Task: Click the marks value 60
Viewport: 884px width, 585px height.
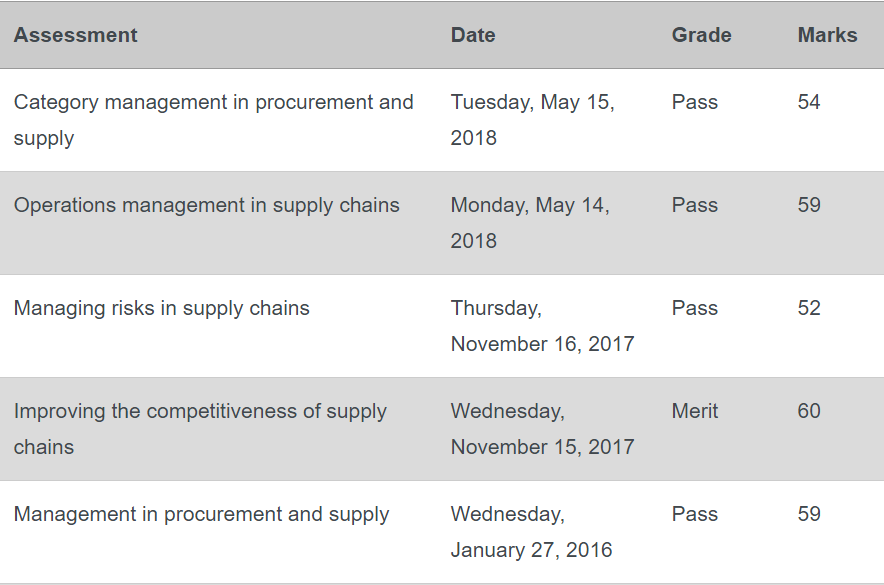Action: click(808, 411)
